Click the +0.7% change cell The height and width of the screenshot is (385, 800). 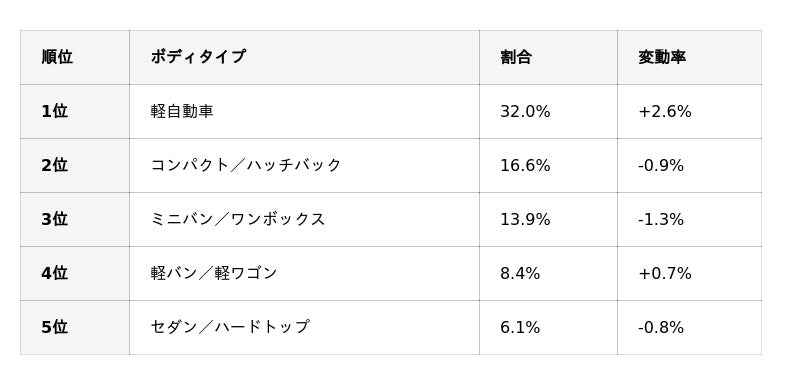click(689, 273)
